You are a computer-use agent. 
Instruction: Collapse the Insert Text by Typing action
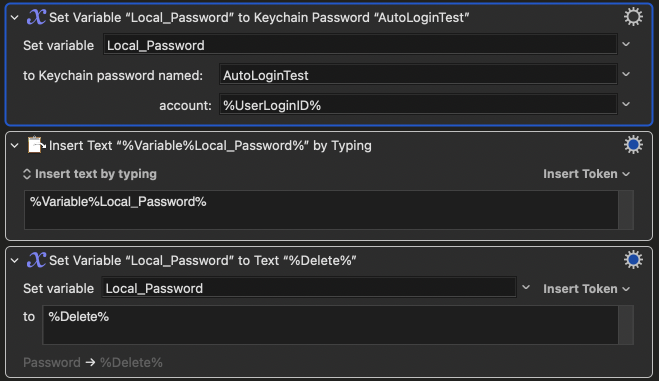click(15, 146)
